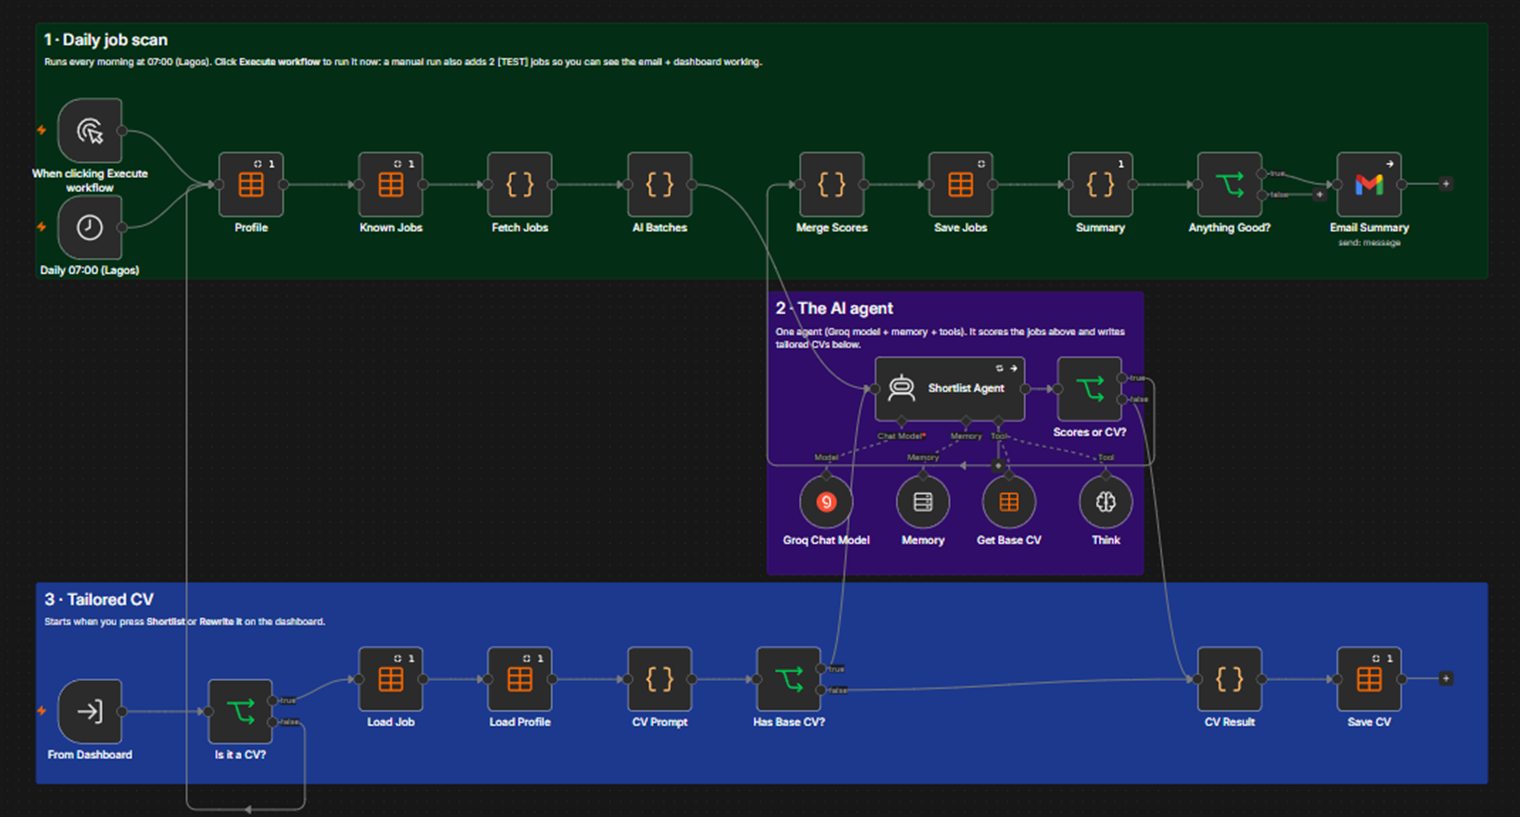
Task: Open the Profile sheet node
Action: pos(251,184)
